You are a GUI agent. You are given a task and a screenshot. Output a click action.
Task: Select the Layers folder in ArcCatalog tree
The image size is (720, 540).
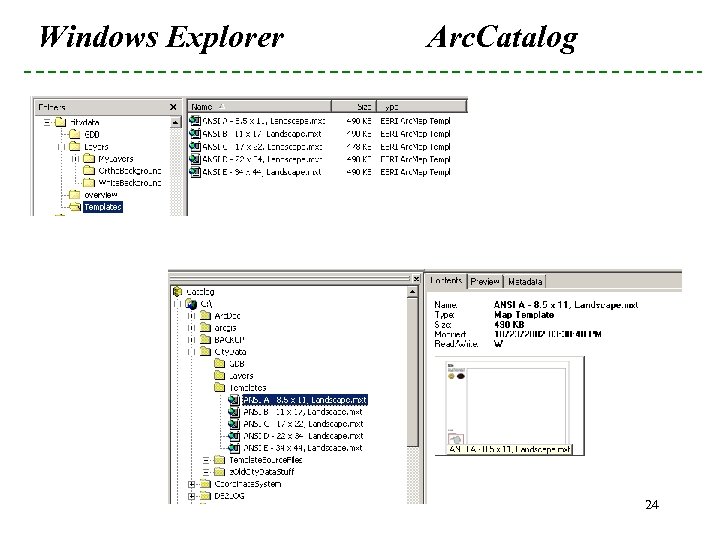click(x=234, y=376)
